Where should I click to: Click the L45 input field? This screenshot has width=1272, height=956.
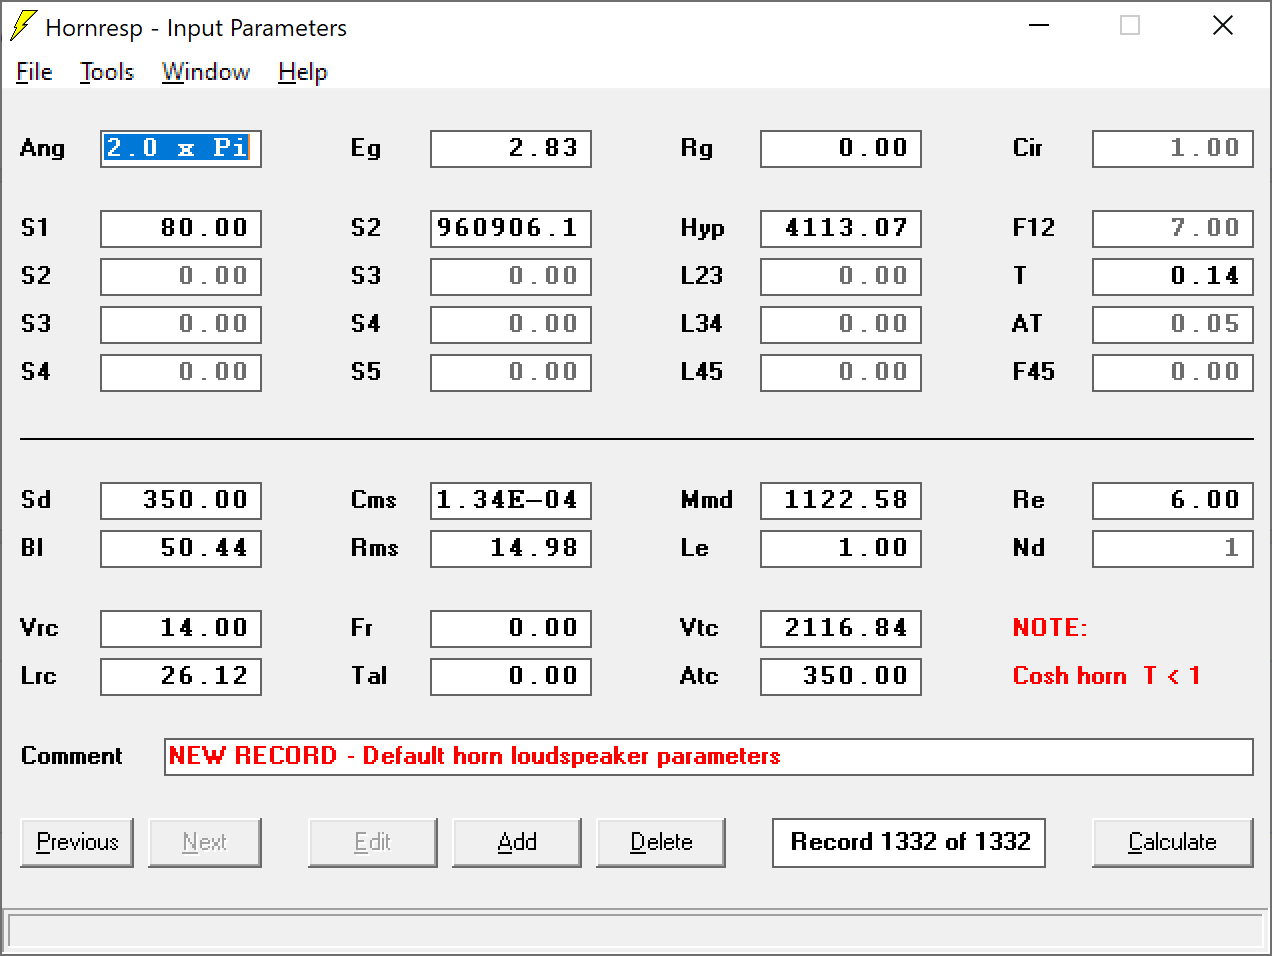point(841,373)
